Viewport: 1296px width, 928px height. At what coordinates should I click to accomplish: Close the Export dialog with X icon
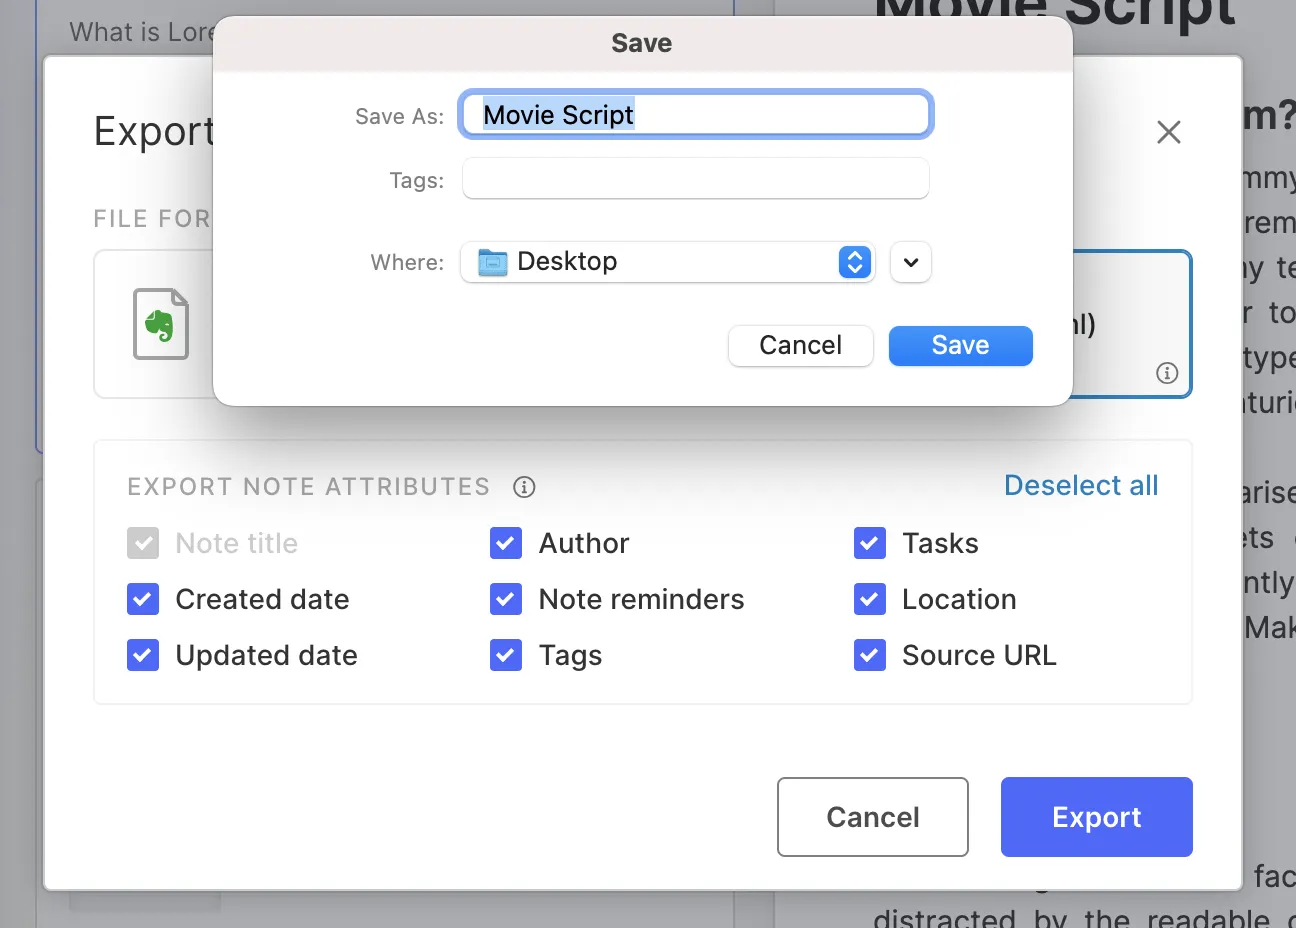[x=1169, y=132]
